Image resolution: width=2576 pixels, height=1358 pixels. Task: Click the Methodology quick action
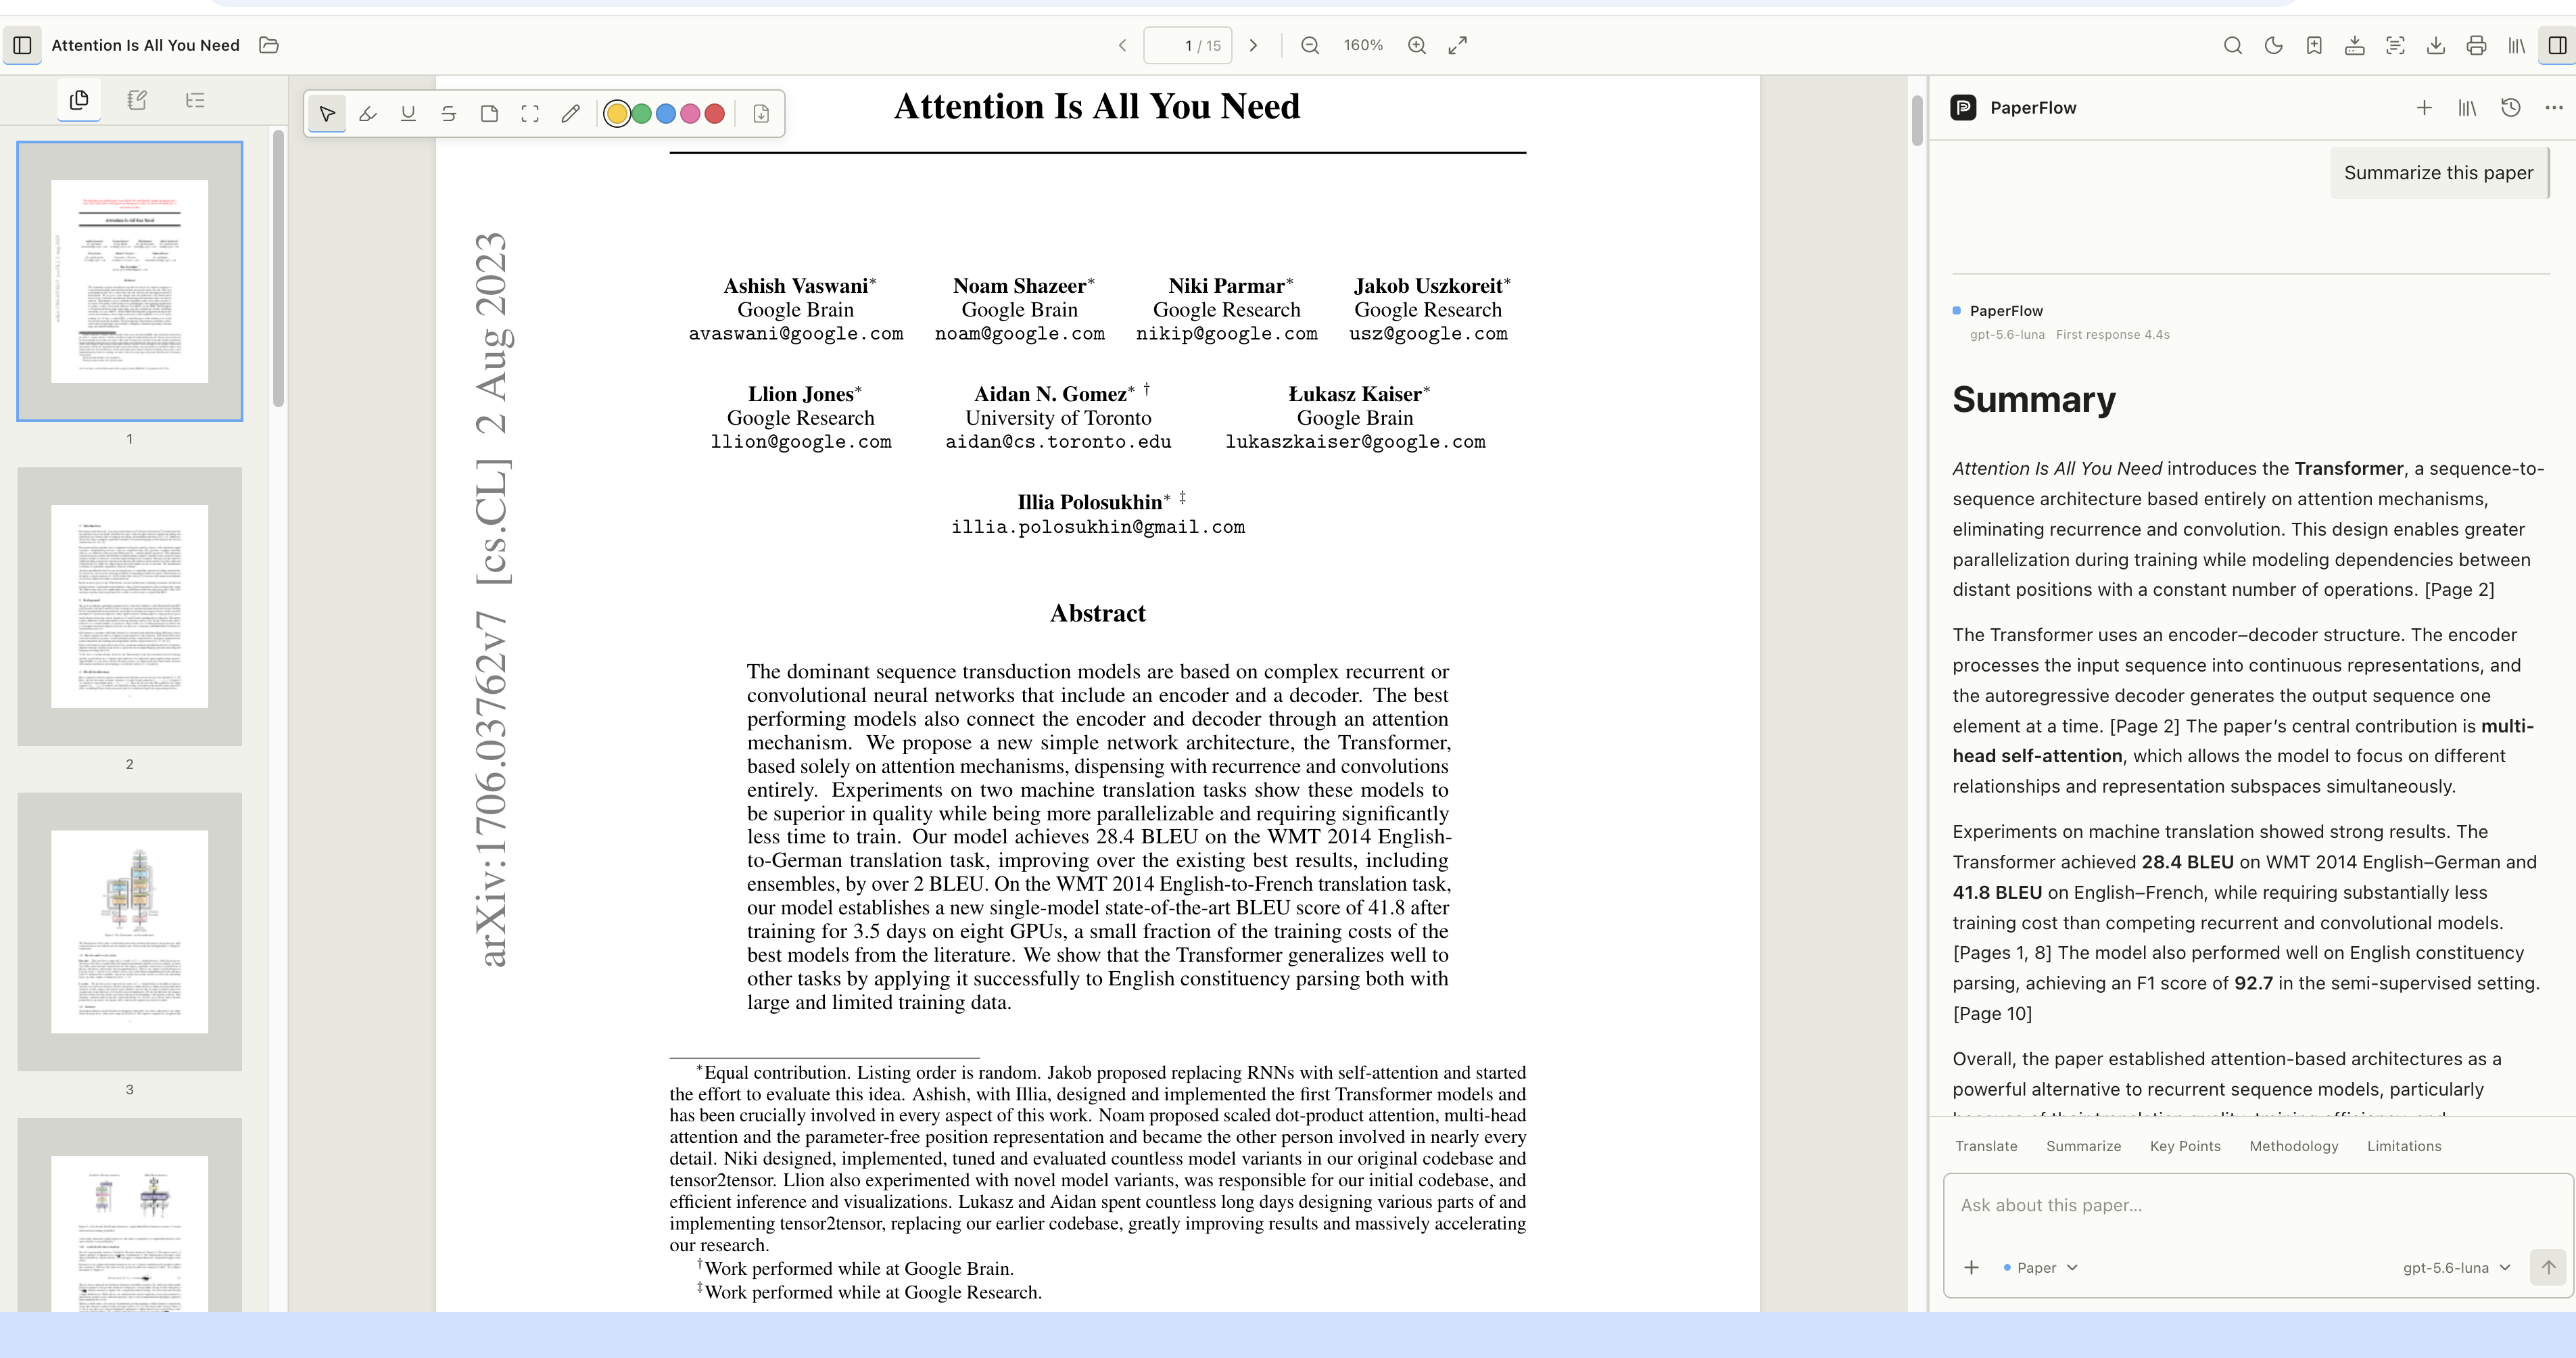click(2294, 1146)
